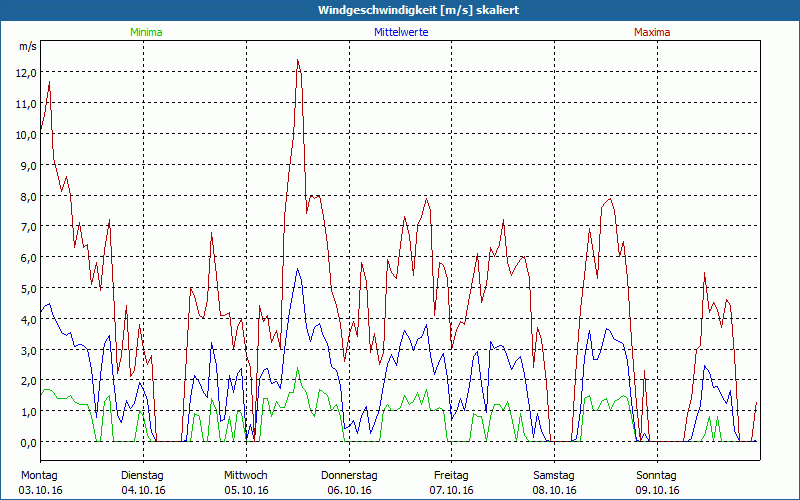The width and height of the screenshot is (800, 500).
Task: Click the 09.10.16 date label
Action: tap(658, 490)
